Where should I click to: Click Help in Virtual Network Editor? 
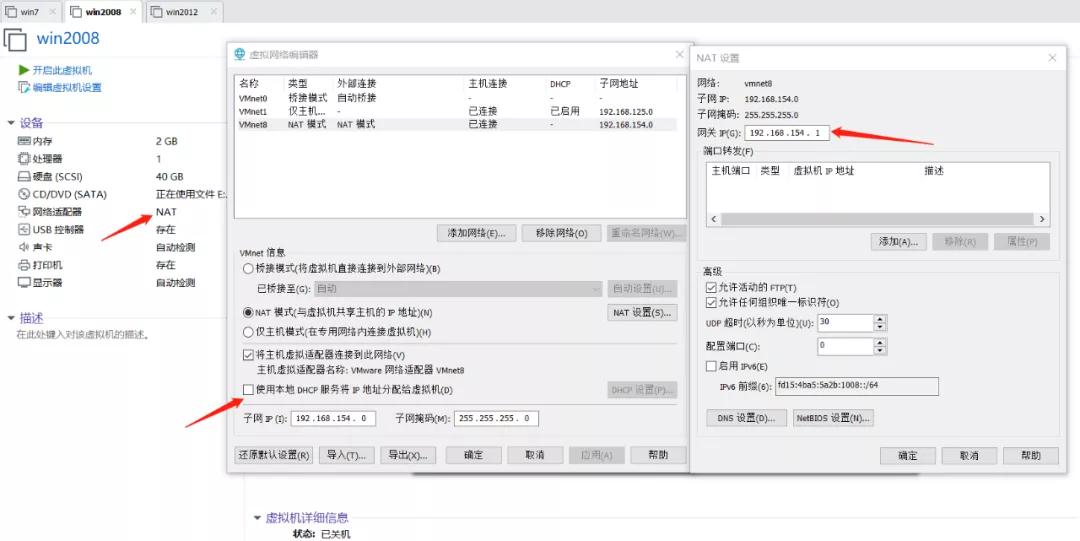point(658,455)
